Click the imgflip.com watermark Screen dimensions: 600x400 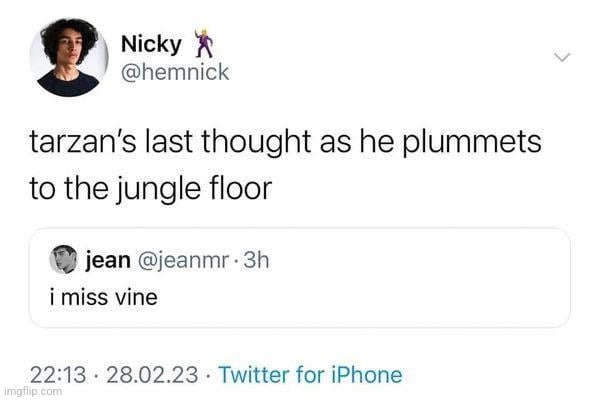(x=33, y=392)
